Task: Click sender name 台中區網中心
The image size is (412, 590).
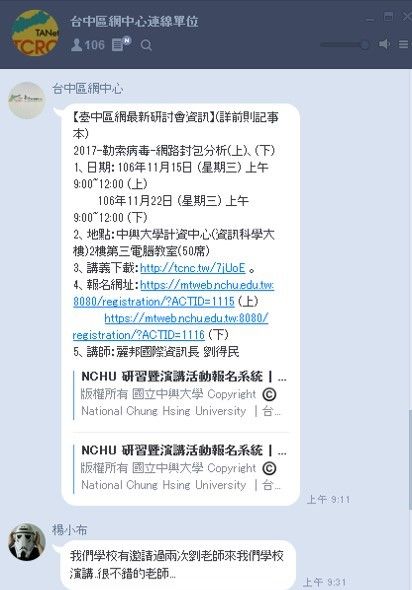Action: [87, 89]
